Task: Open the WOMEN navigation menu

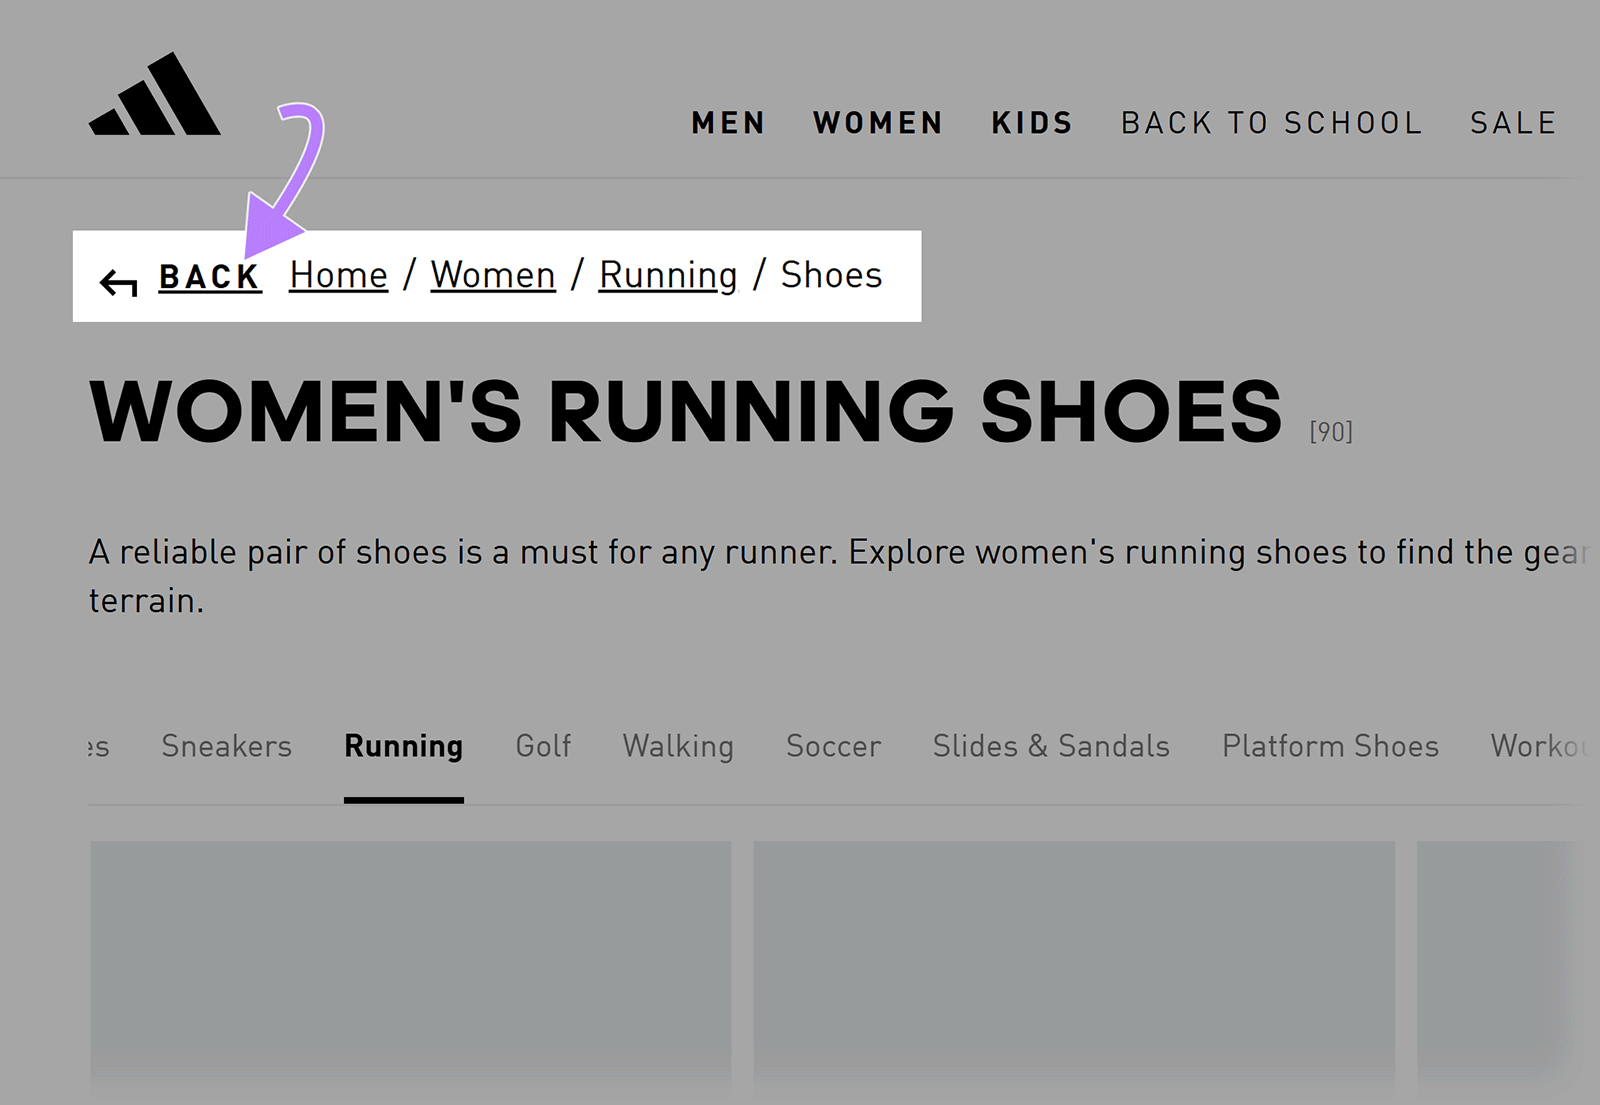Action: click(877, 122)
